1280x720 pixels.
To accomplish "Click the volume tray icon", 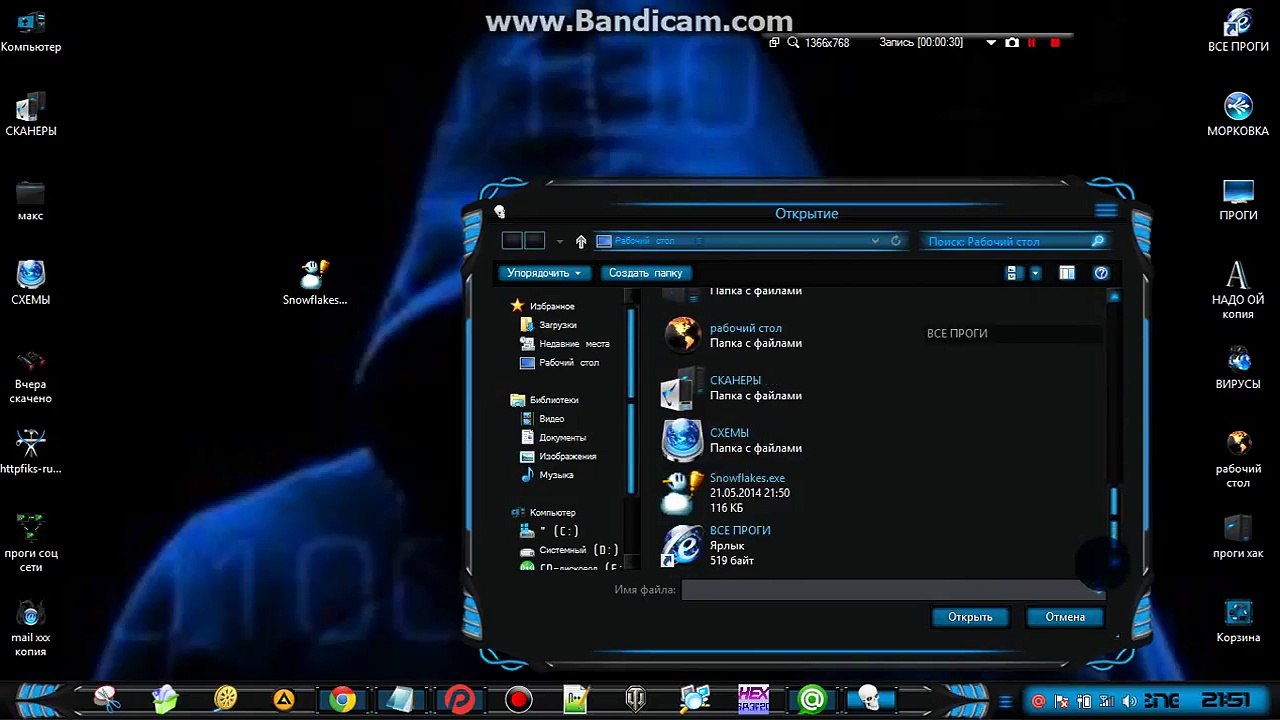I will pyautogui.click(x=1128, y=701).
